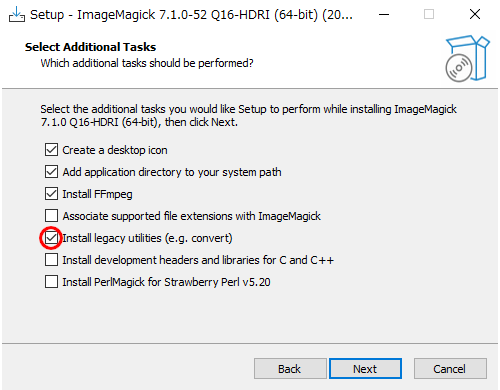Cancel the ImageMagick installation
The height and width of the screenshot is (390, 500).
(450, 369)
